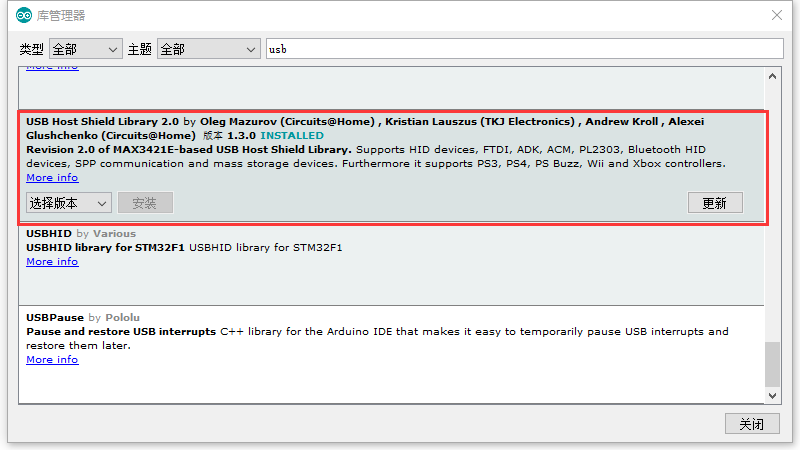Click the Arduino logo icon in title bar
This screenshot has height=450, width=800.
click(23, 15)
